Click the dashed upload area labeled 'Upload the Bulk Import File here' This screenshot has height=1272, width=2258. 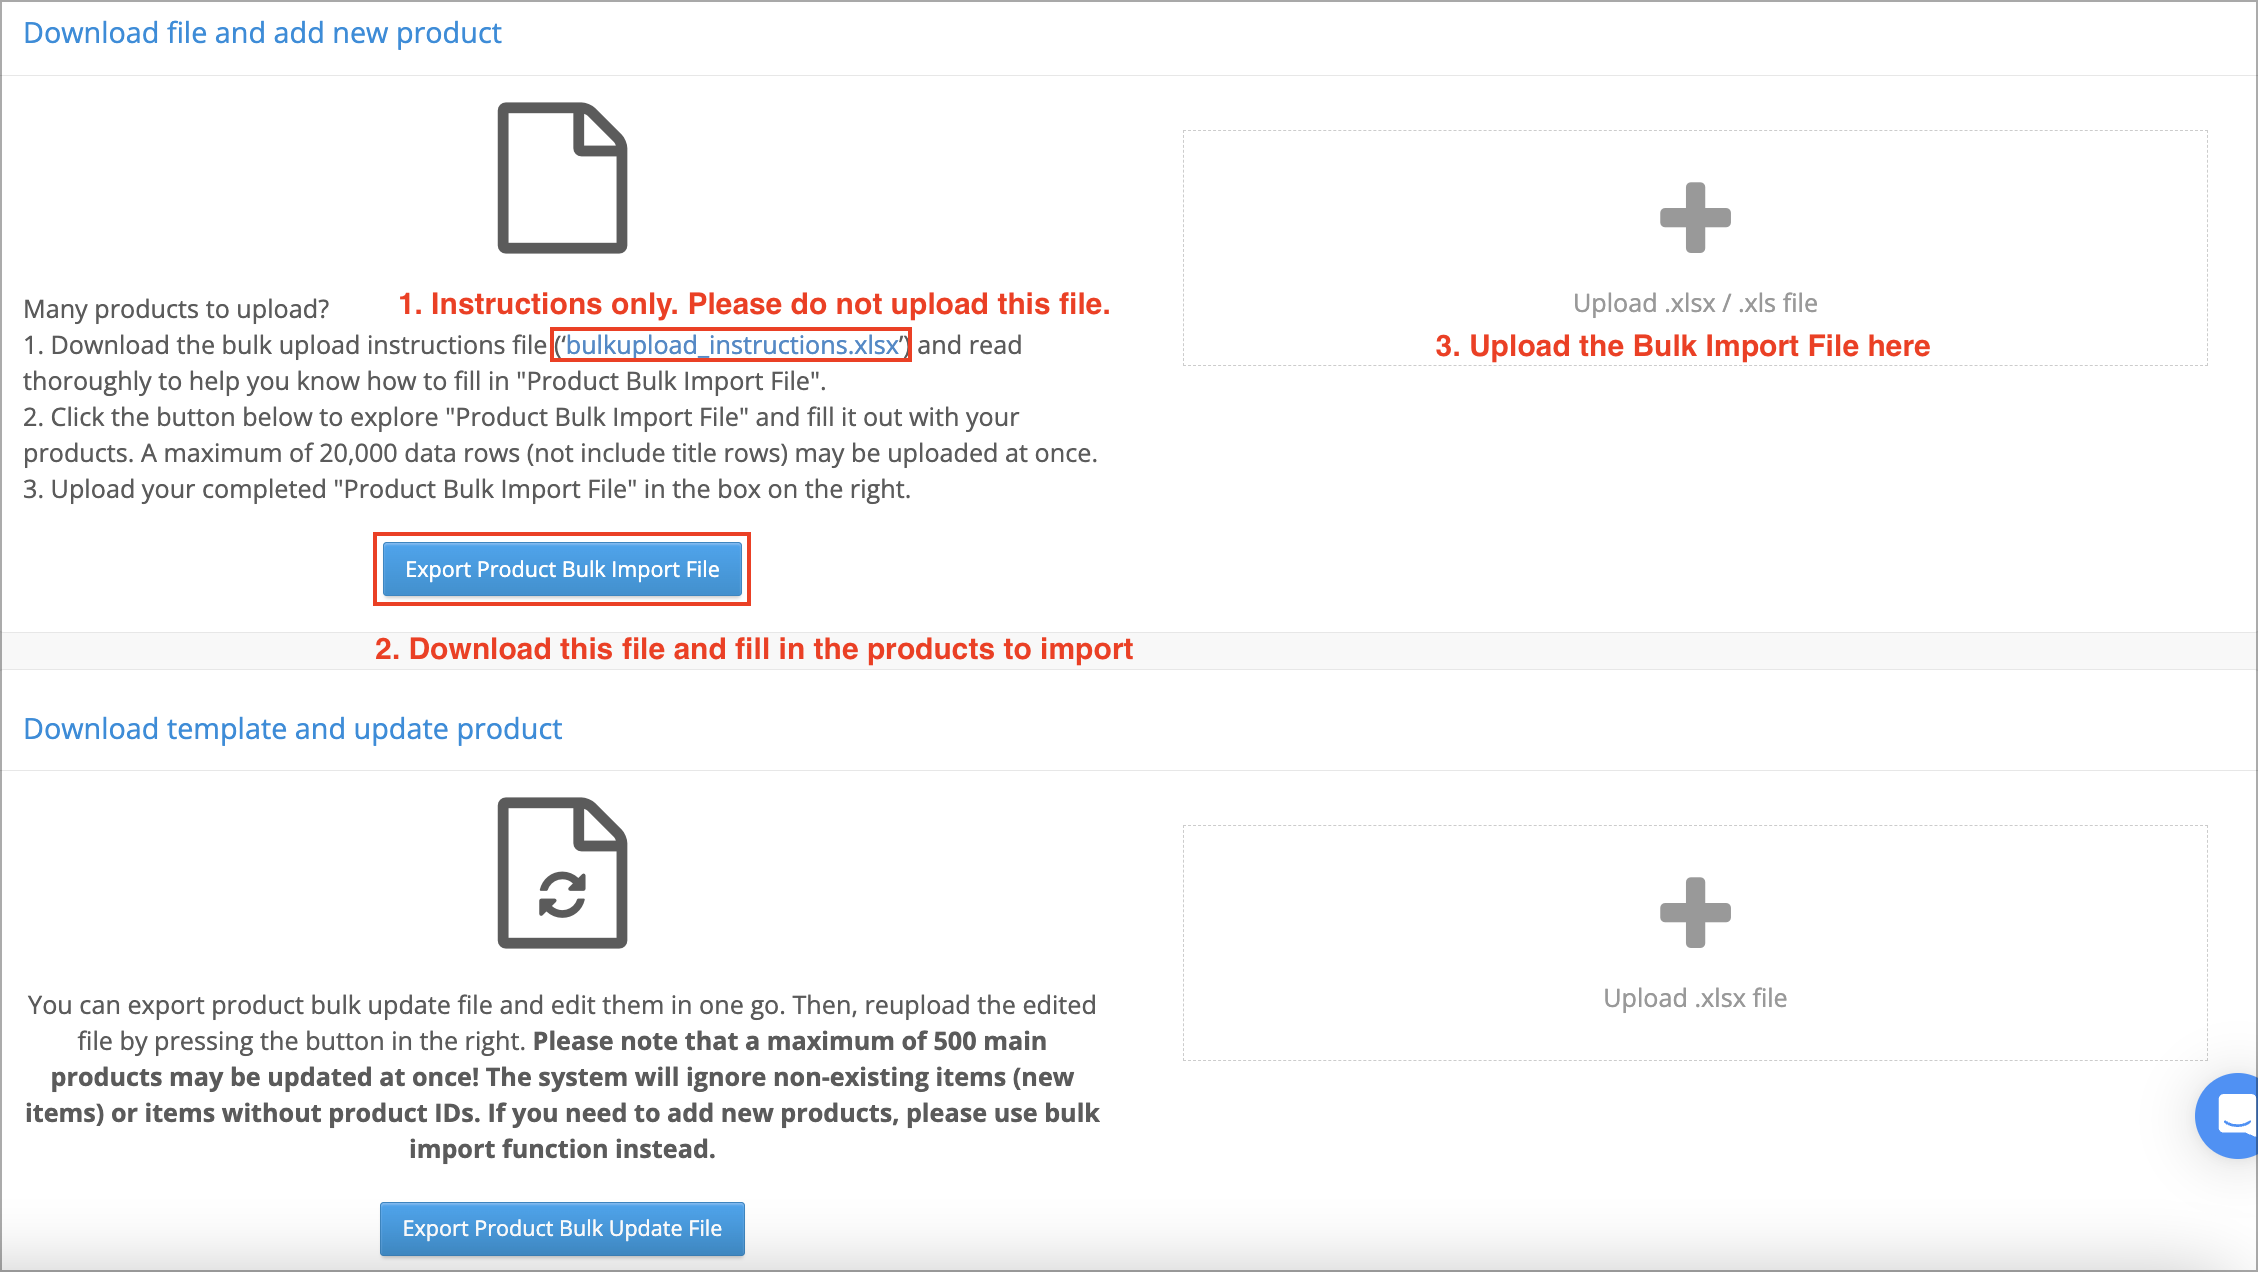pyautogui.click(x=1694, y=245)
